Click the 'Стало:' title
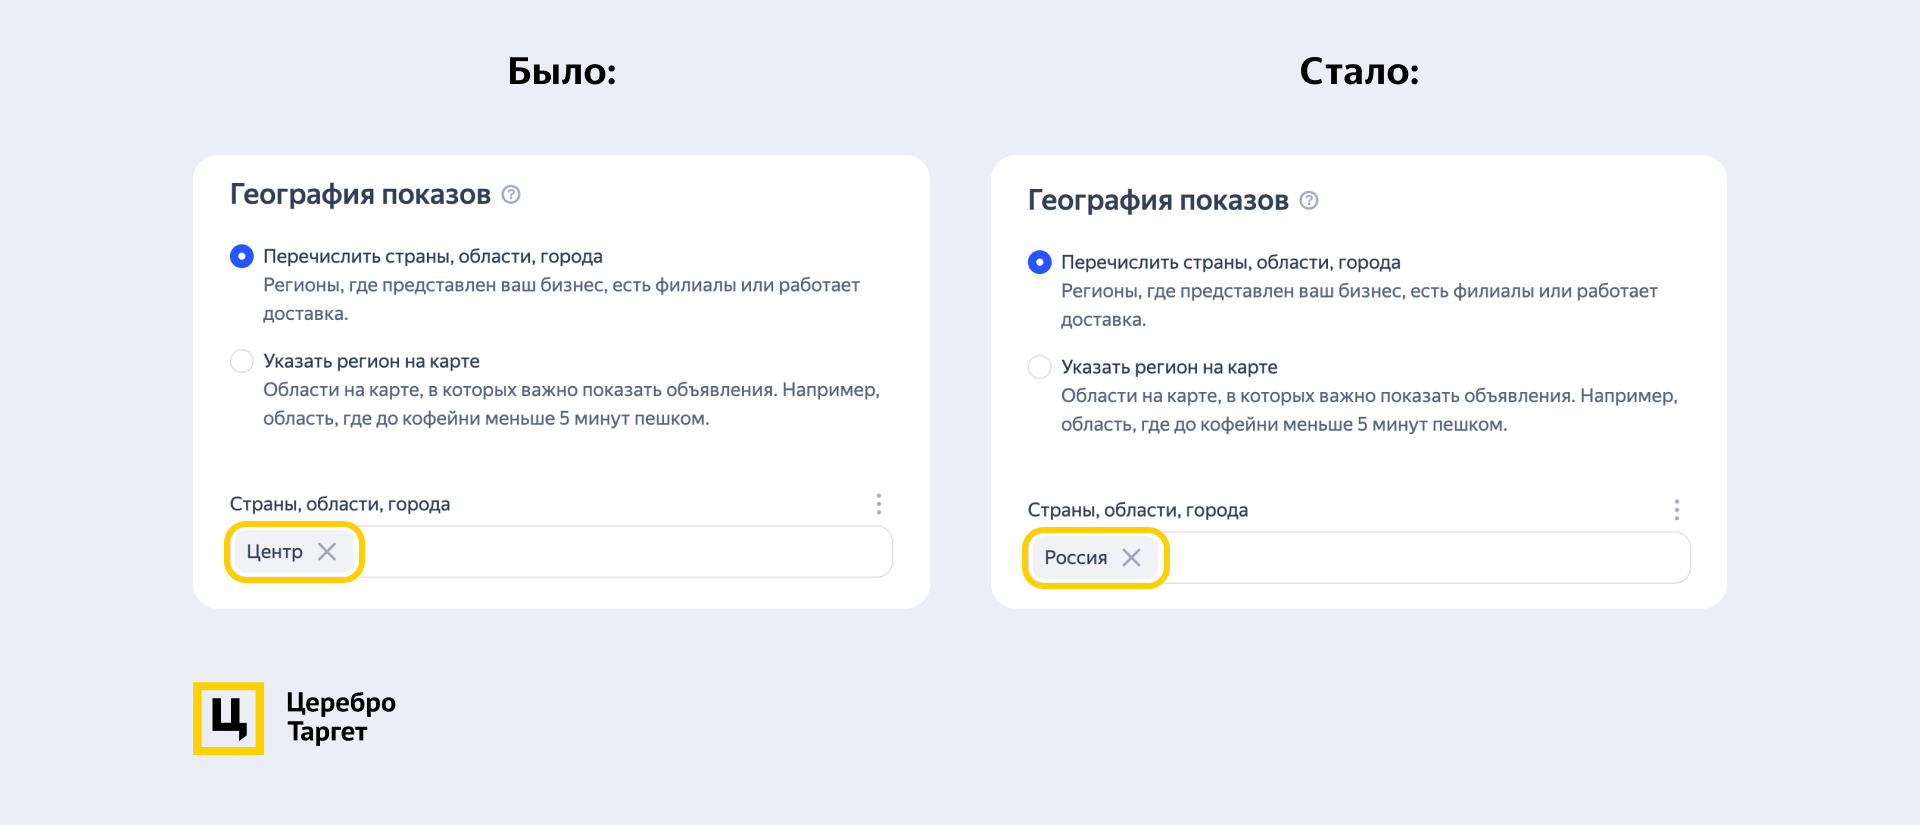 click(1359, 71)
